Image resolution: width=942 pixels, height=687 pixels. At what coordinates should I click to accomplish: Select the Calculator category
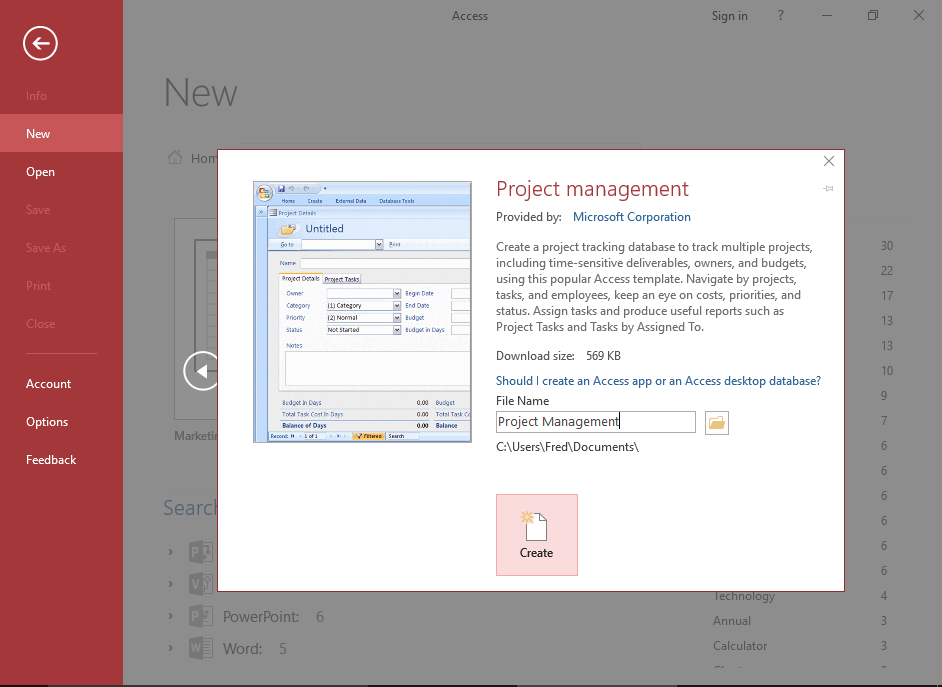[740, 646]
